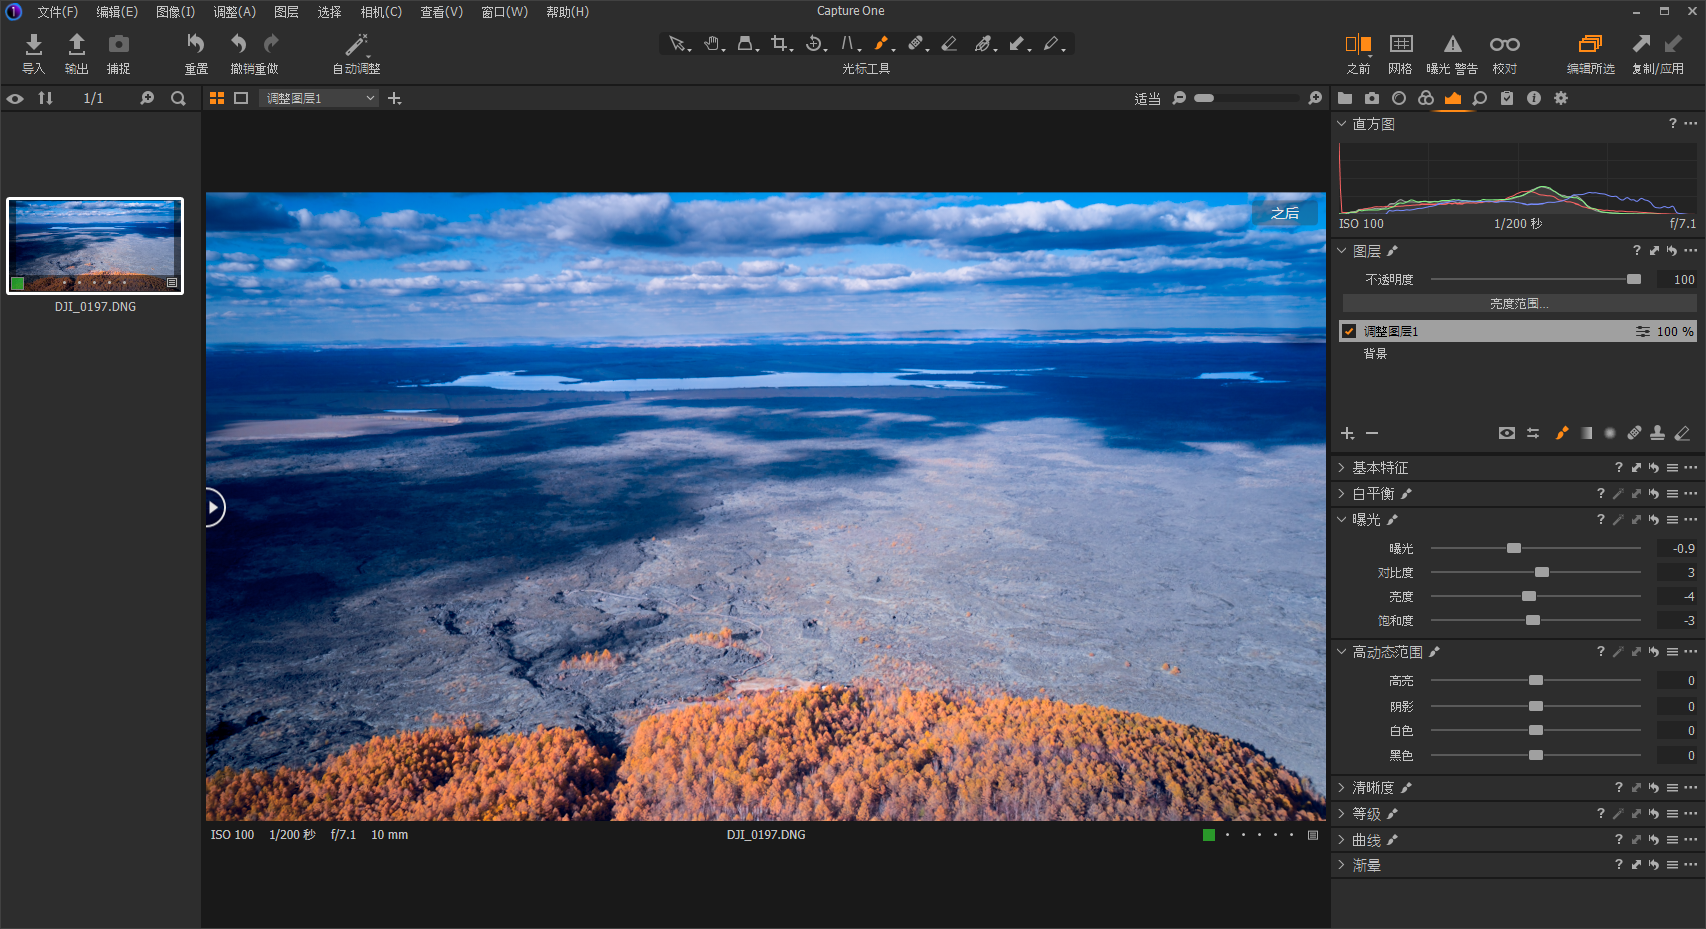Select the heal bandage tool in cursor toolbar
Viewport: 1706px width, 929px height.
pyautogui.click(x=916, y=44)
